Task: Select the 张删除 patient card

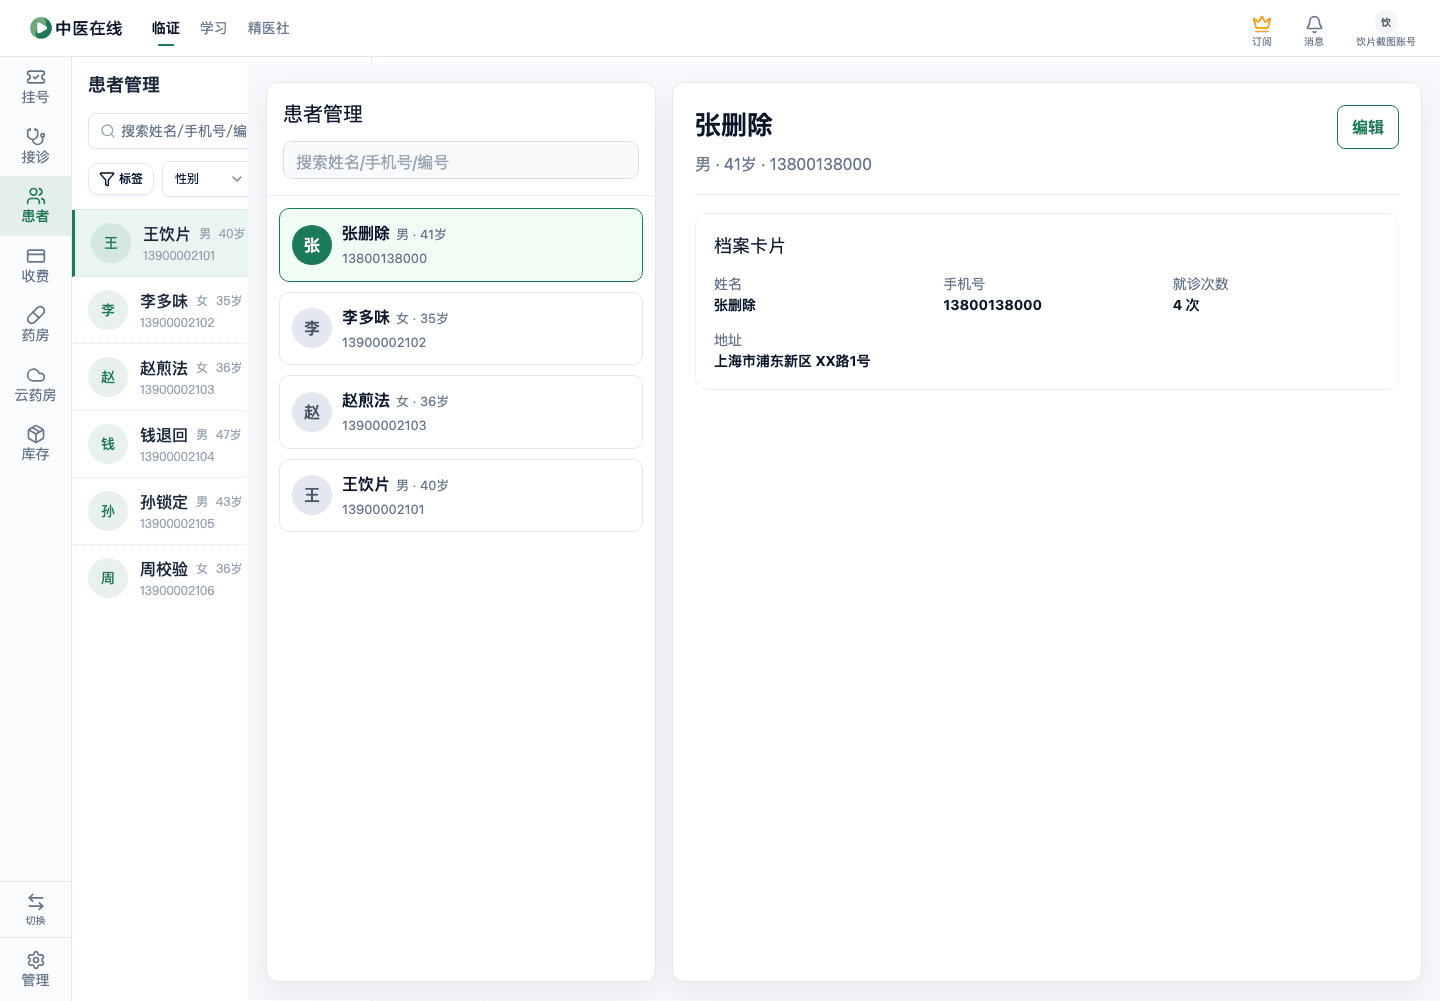Action: (x=461, y=245)
